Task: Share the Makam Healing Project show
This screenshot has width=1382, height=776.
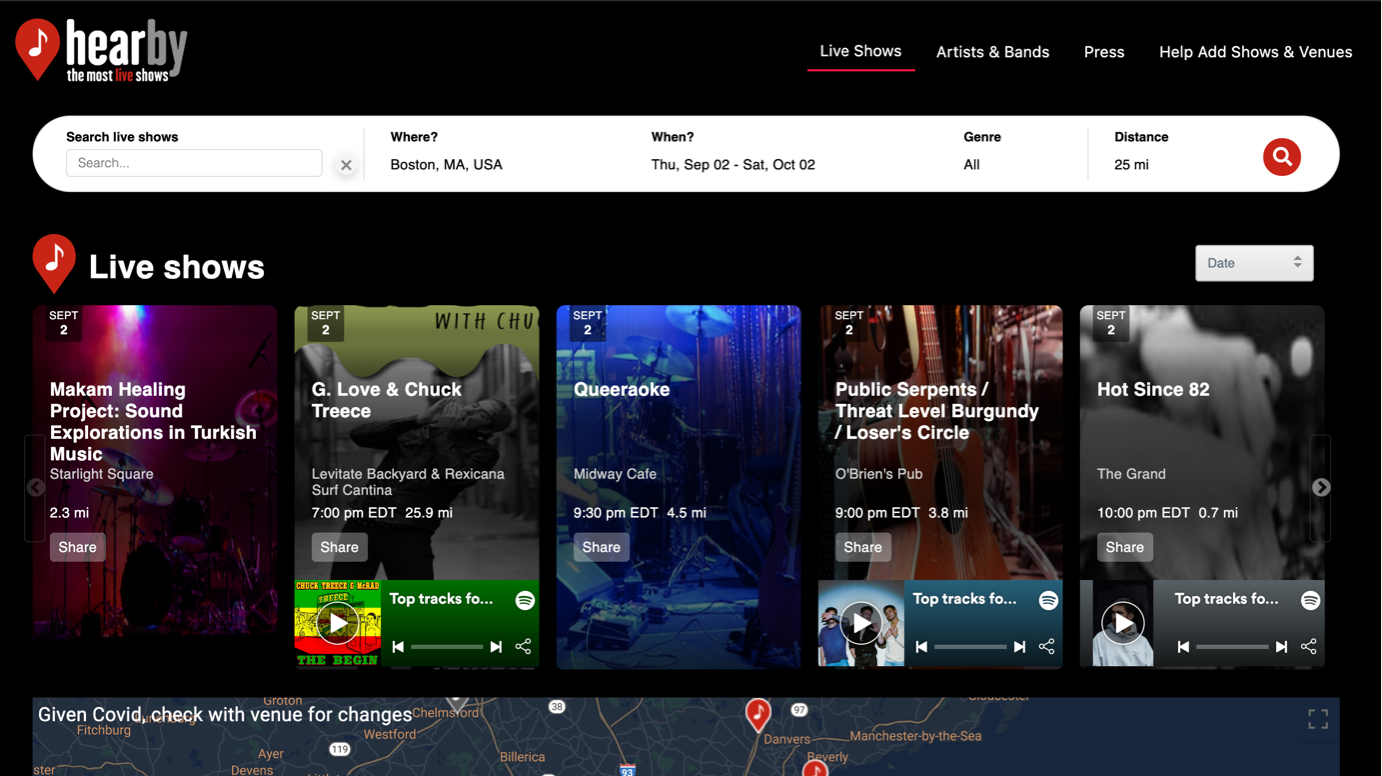Action: point(77,547)
